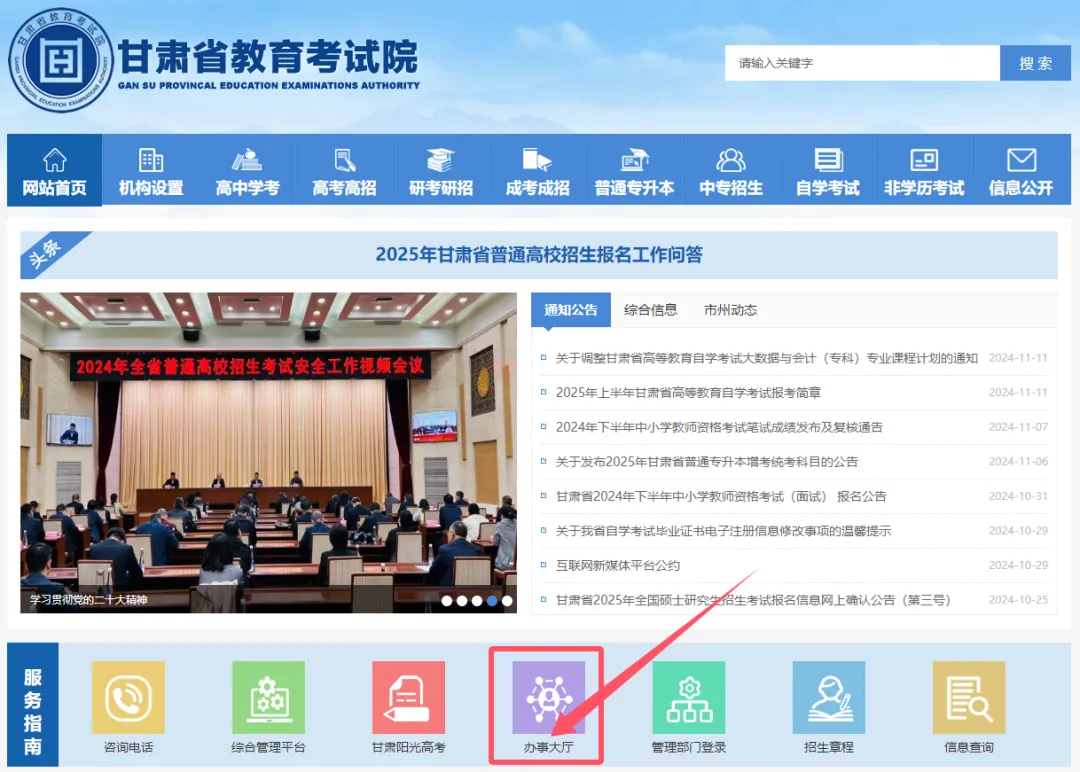
Task: Click the 招生章程 icon
Action: click(x=828, y=697)
